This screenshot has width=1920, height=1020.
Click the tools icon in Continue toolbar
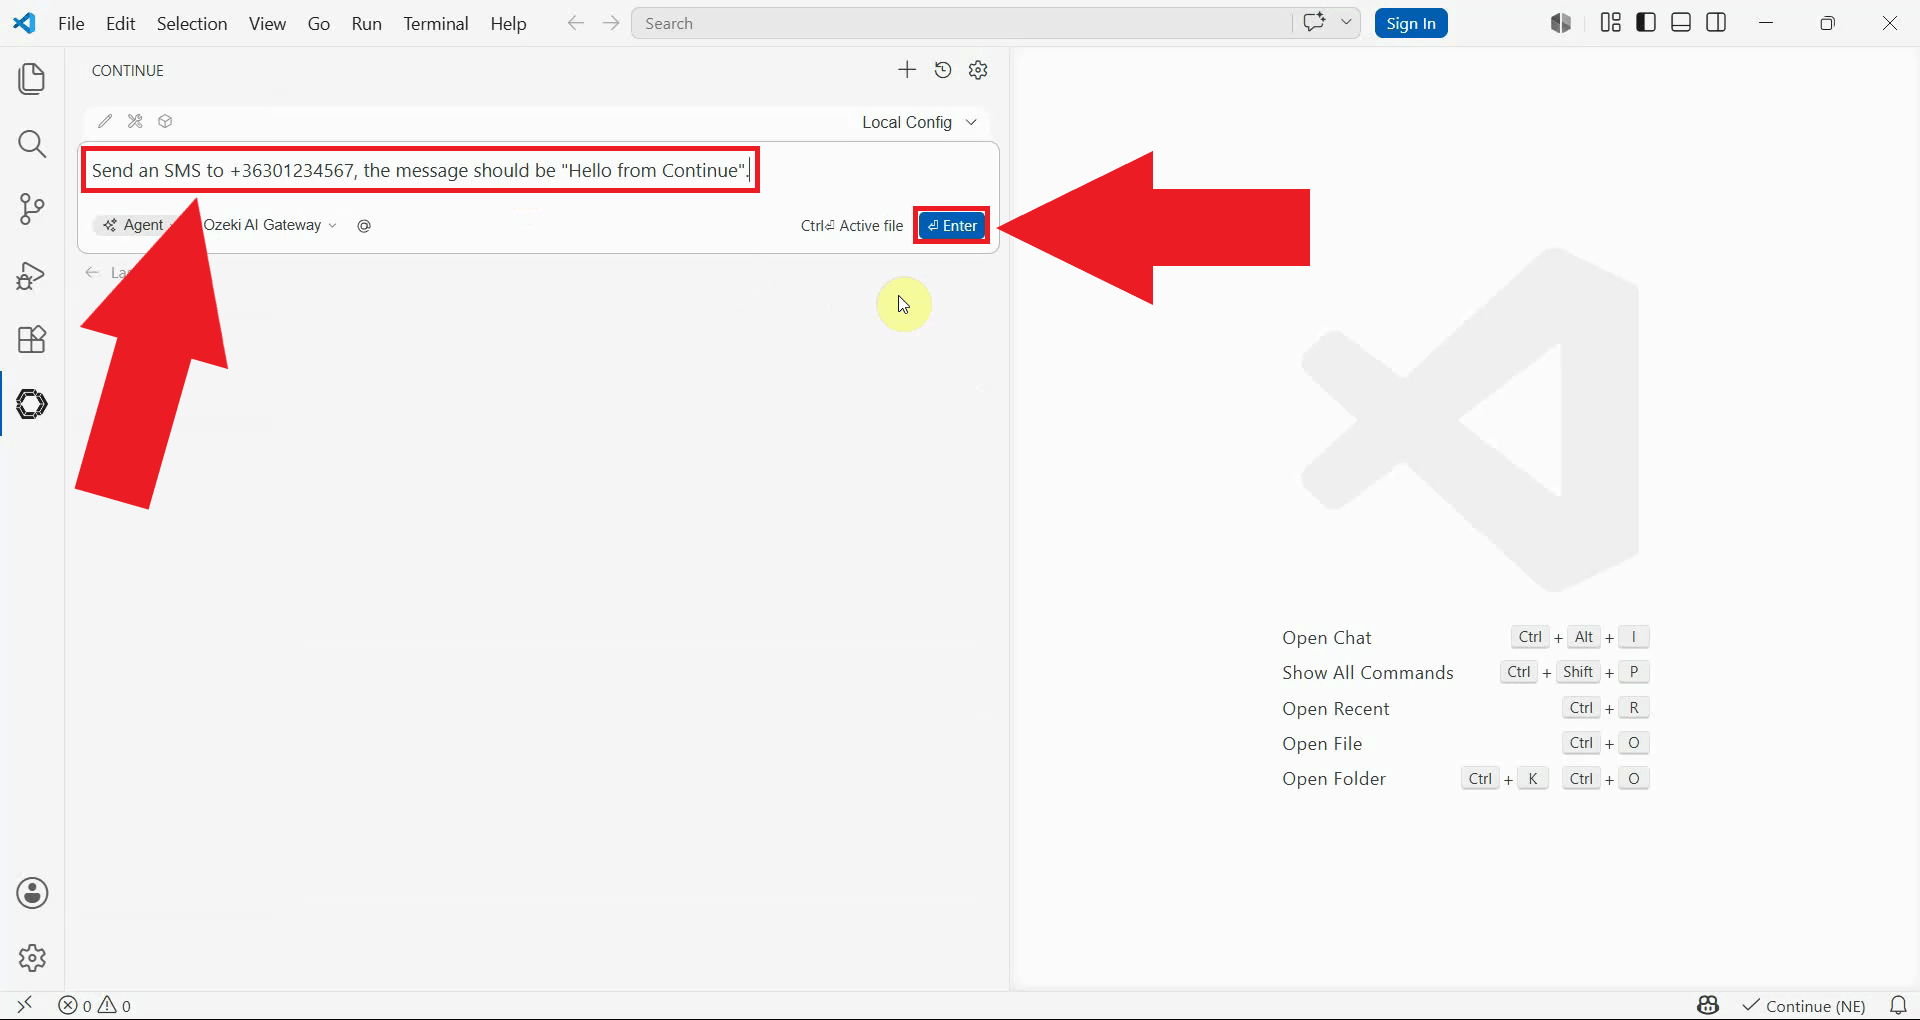tap(135, 121)
